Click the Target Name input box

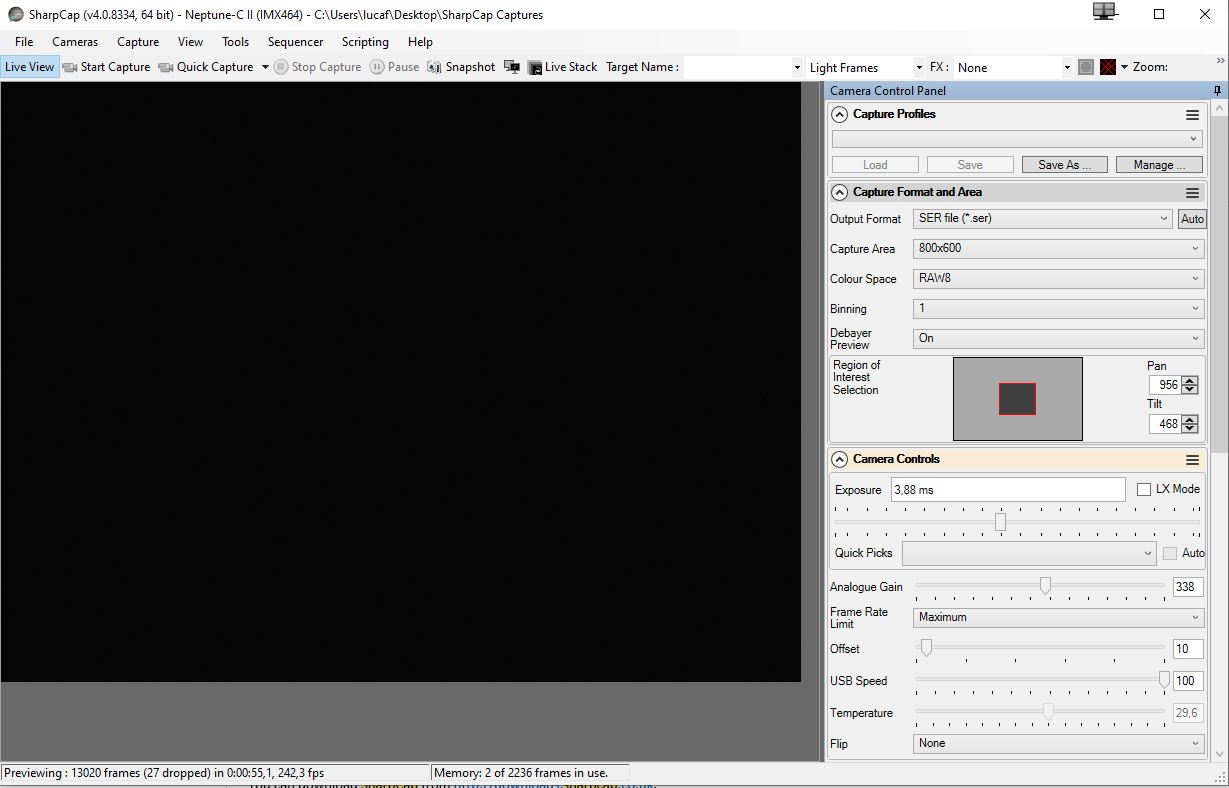tap(737, 67)
